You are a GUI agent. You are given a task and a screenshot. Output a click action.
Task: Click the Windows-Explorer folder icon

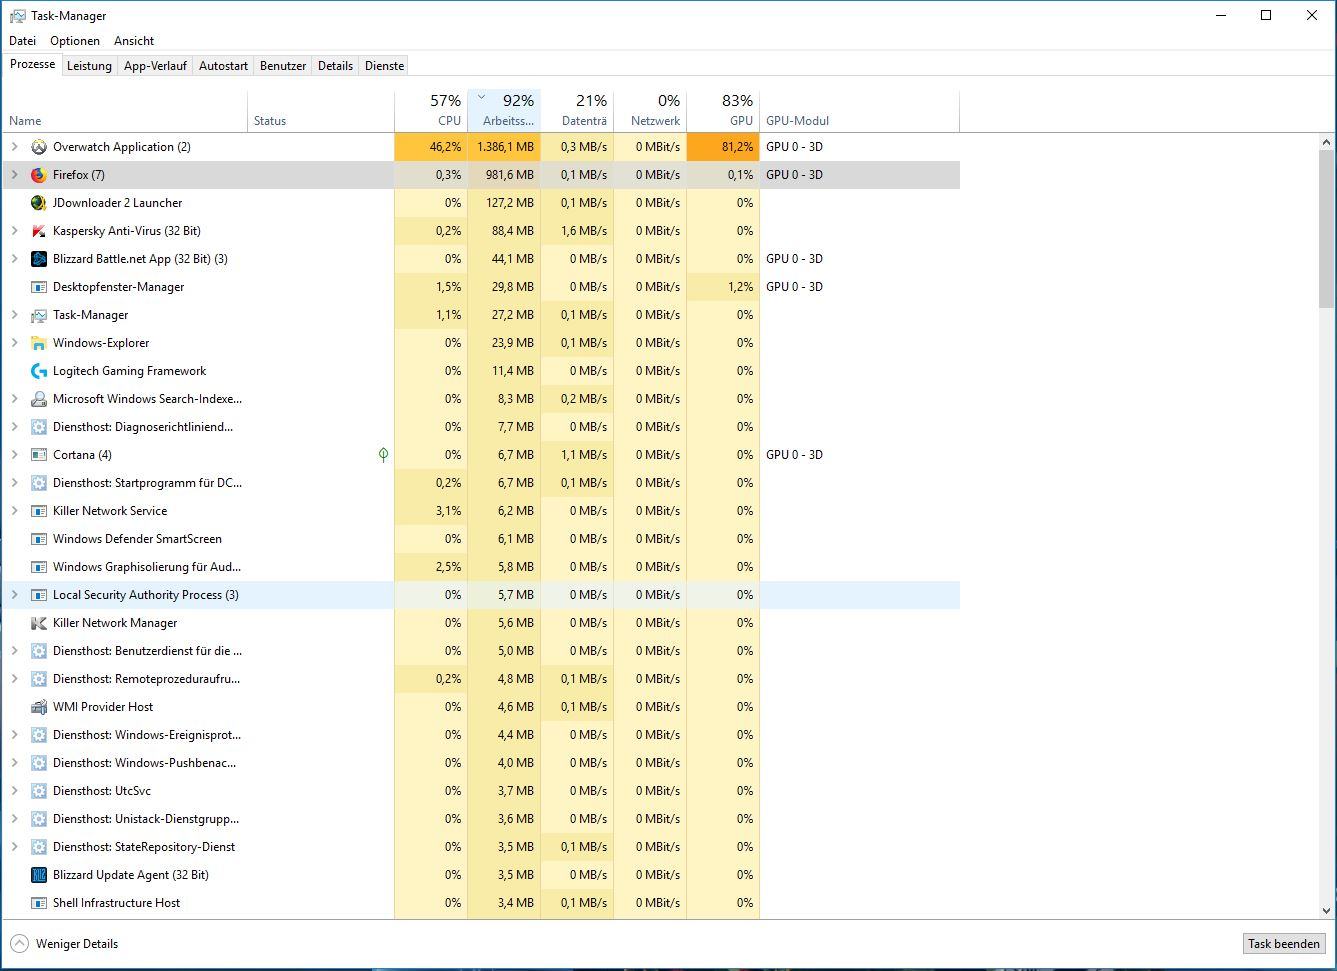point(38,343)
